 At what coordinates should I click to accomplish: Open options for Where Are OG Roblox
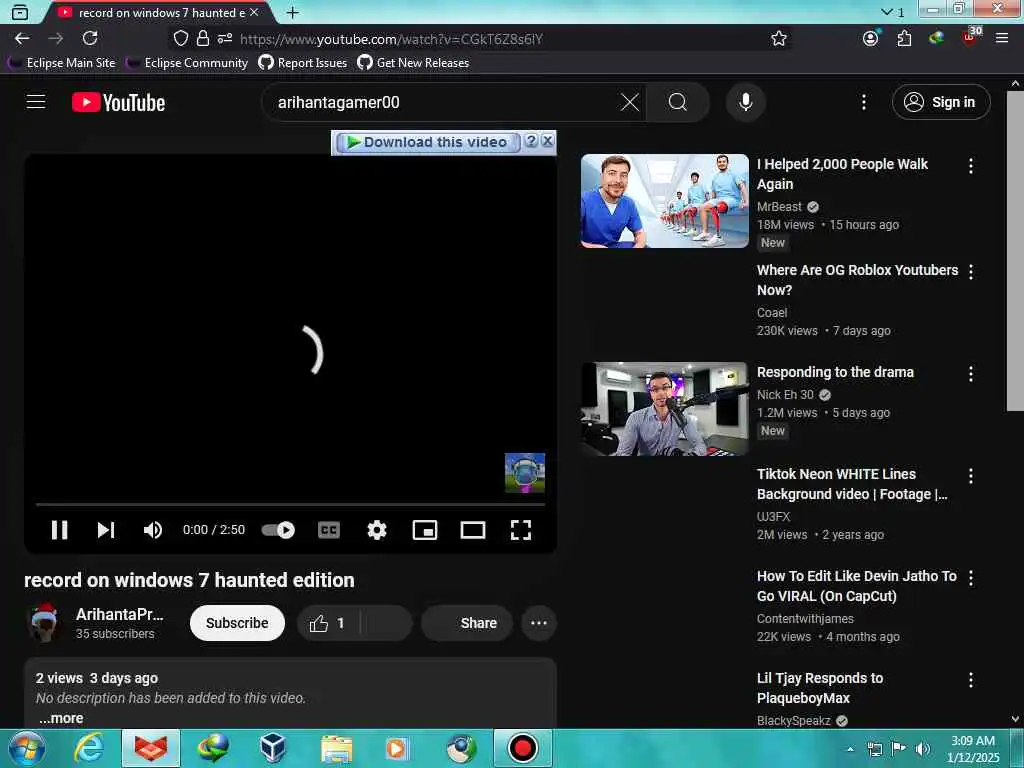tap(970, 272)
